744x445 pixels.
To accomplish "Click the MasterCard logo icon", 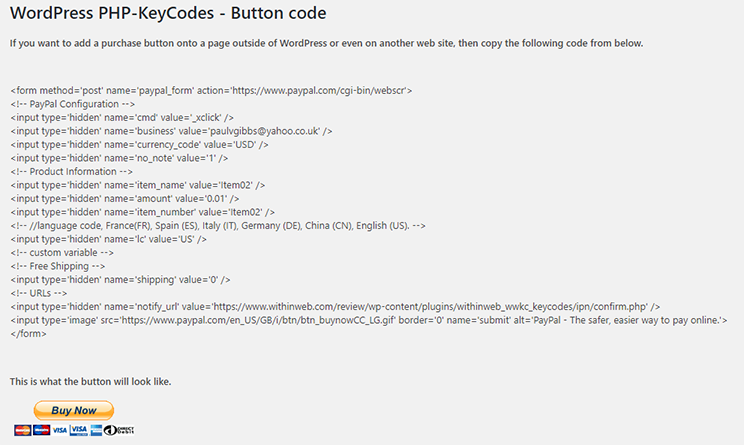I will click(22, 430).
